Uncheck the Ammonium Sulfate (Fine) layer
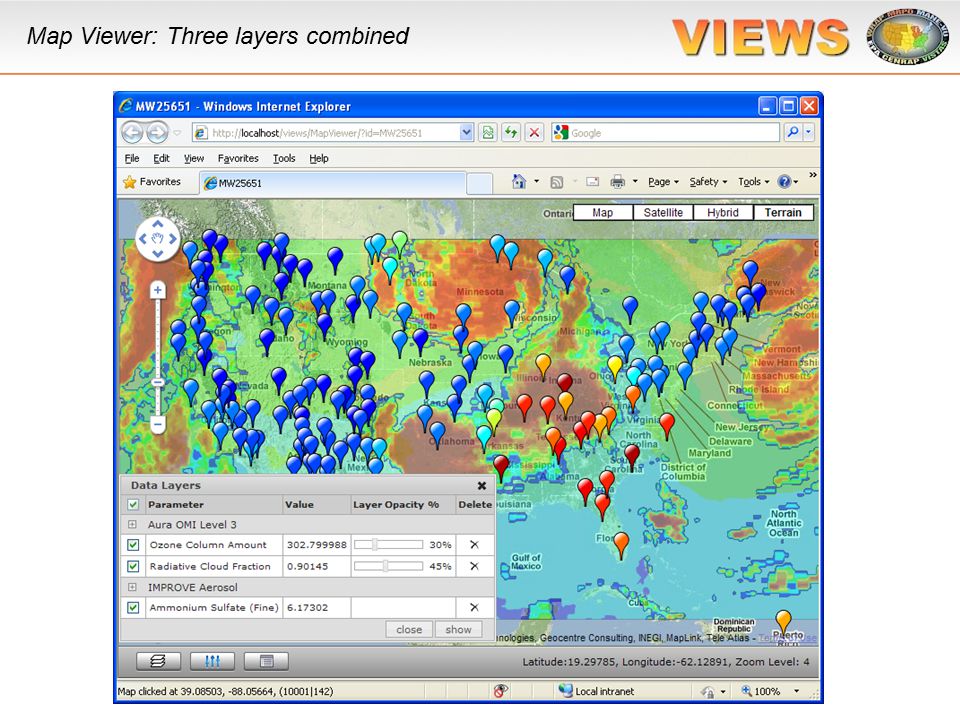This screenshot has width=960, height=720. pos(133,607)
